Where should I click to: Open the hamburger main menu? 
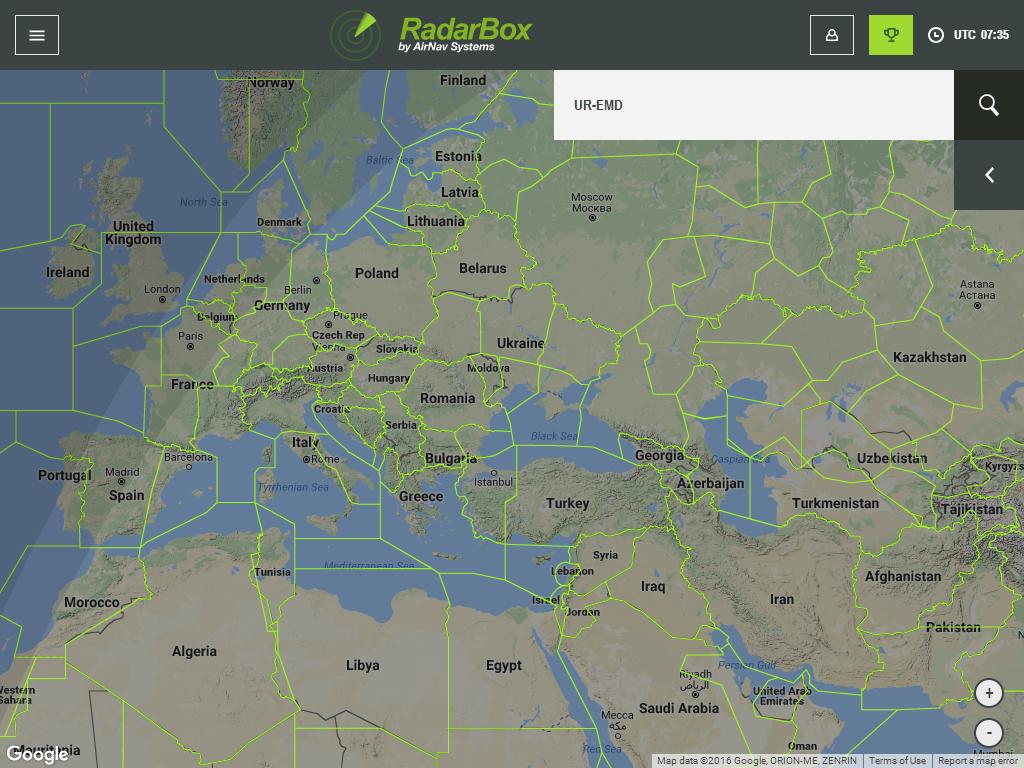pos(37,35)
